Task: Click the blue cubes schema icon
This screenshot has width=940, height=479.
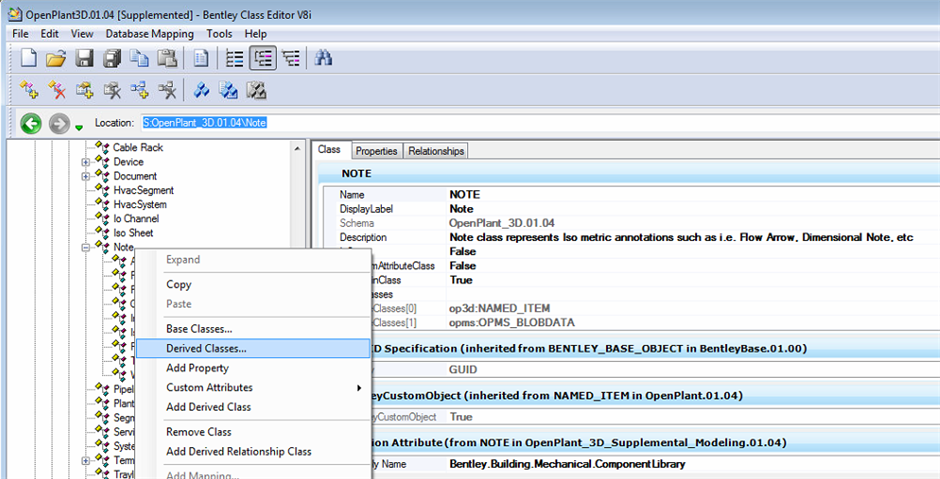Action: coord(201,90)
